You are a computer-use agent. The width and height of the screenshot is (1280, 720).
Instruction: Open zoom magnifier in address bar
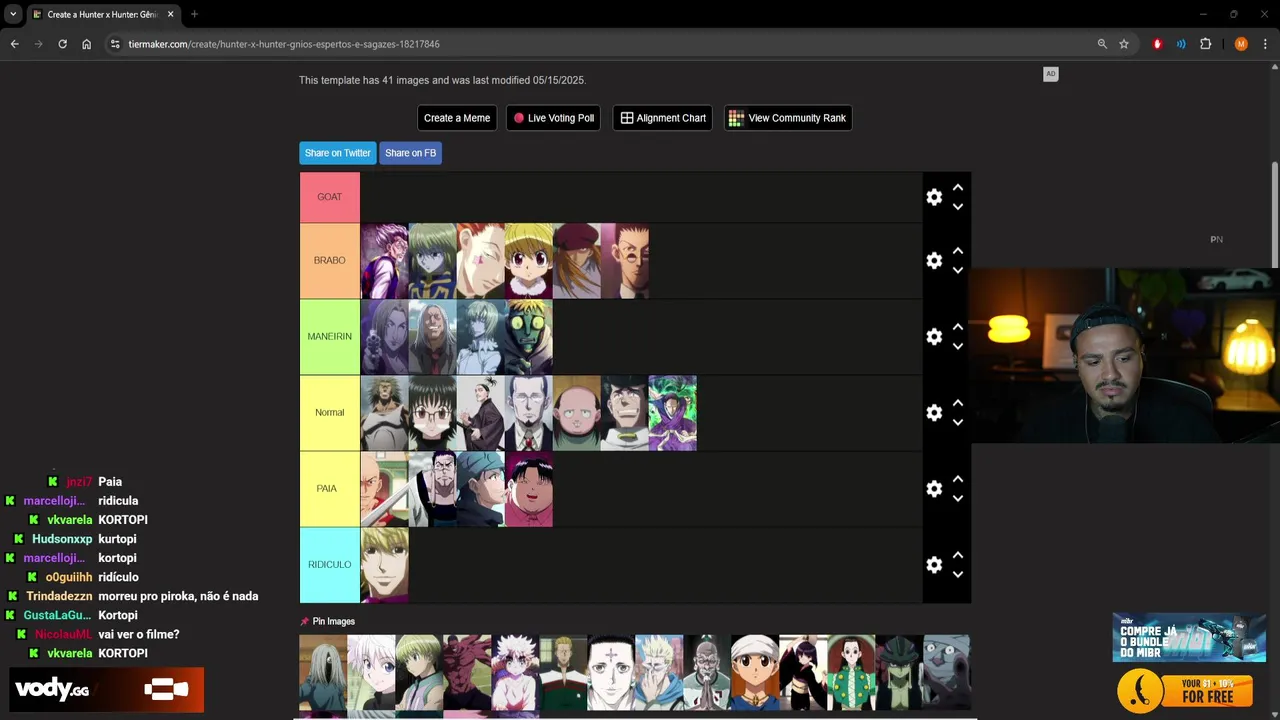point(1102,44)
